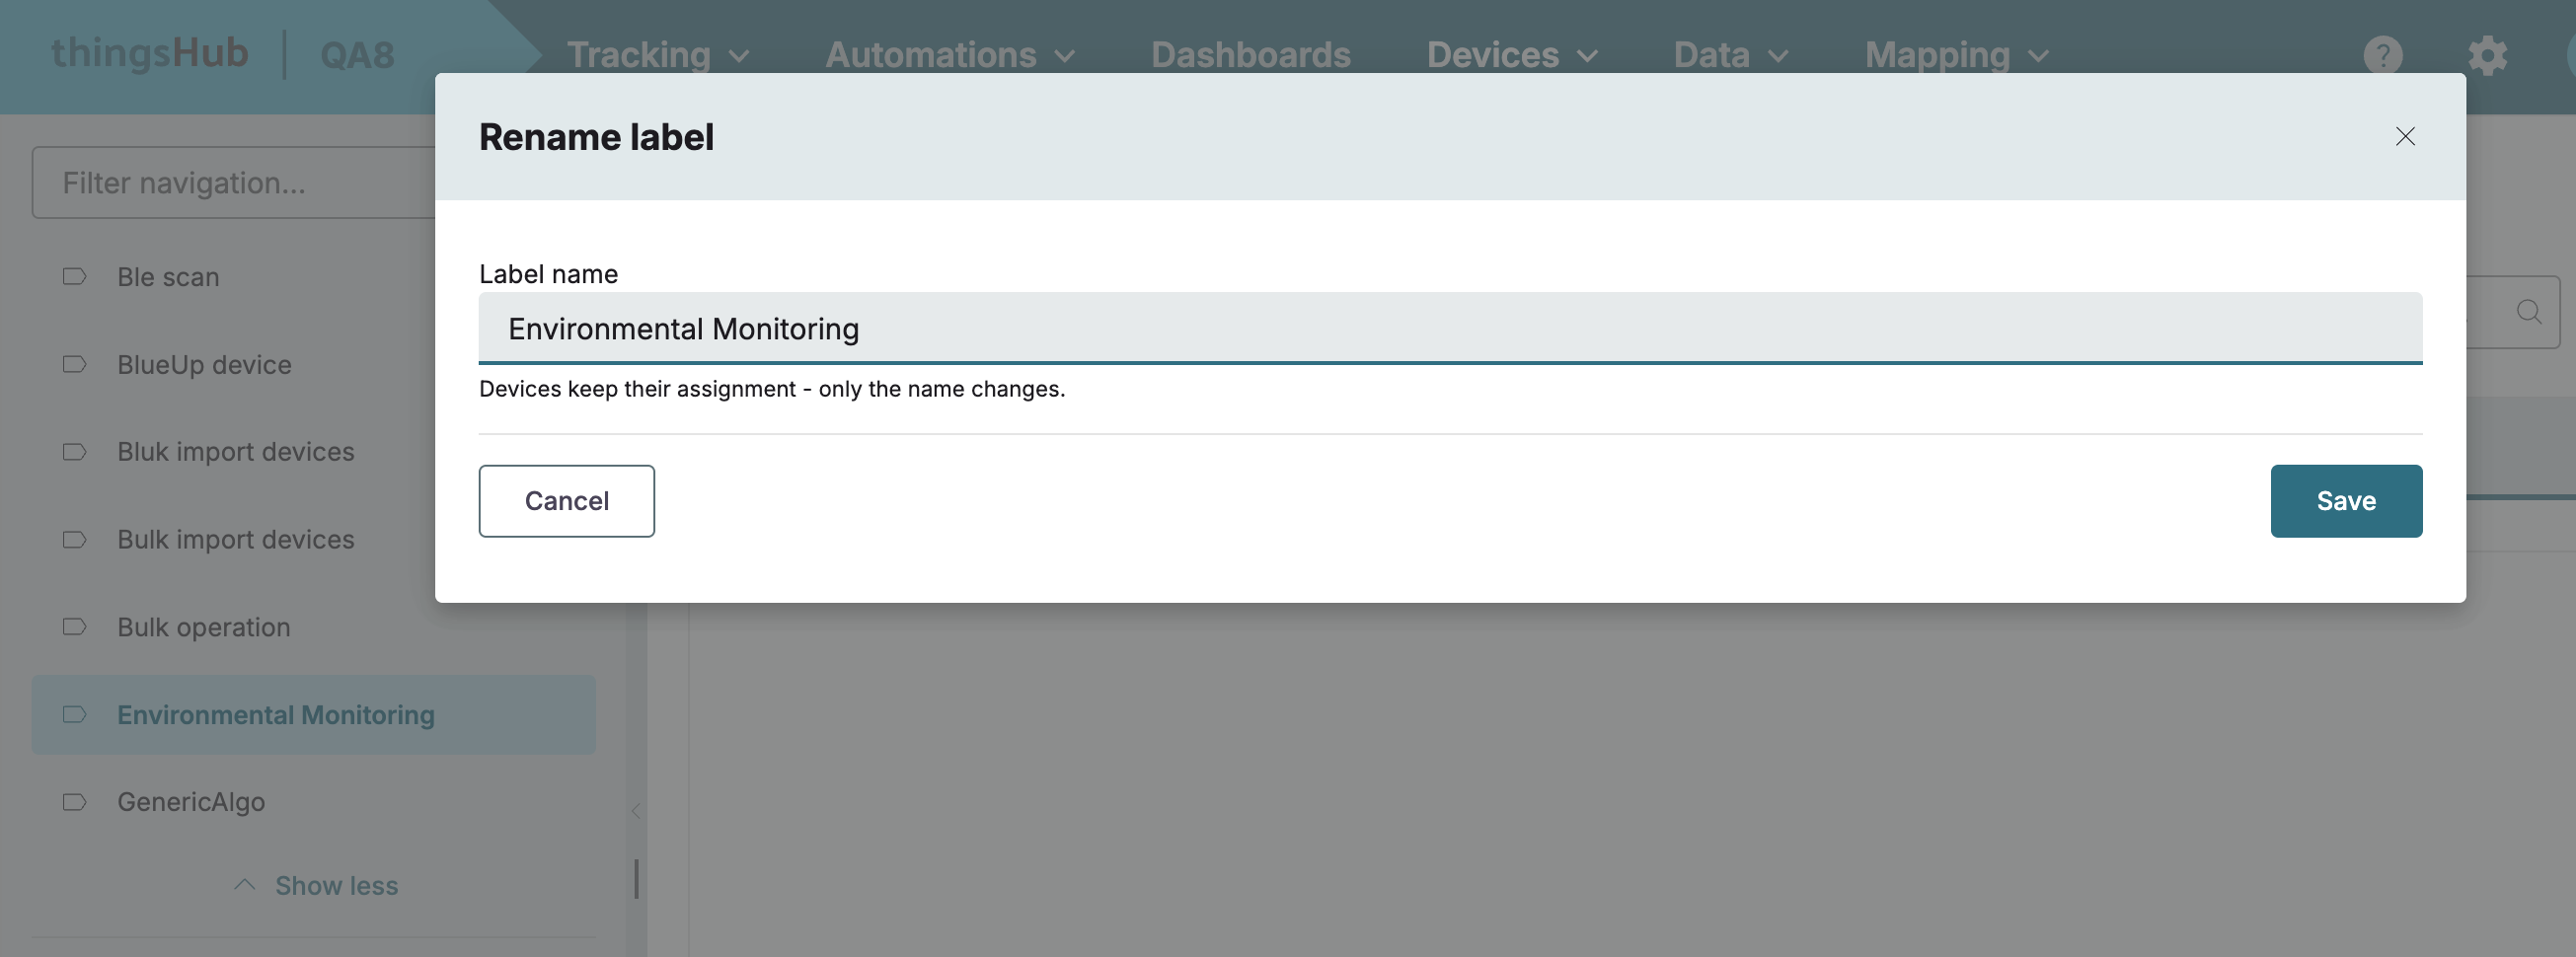Click the thingsHub logo
The height and width of the screenshot is (957, 2576).
[x=150, y=54]
